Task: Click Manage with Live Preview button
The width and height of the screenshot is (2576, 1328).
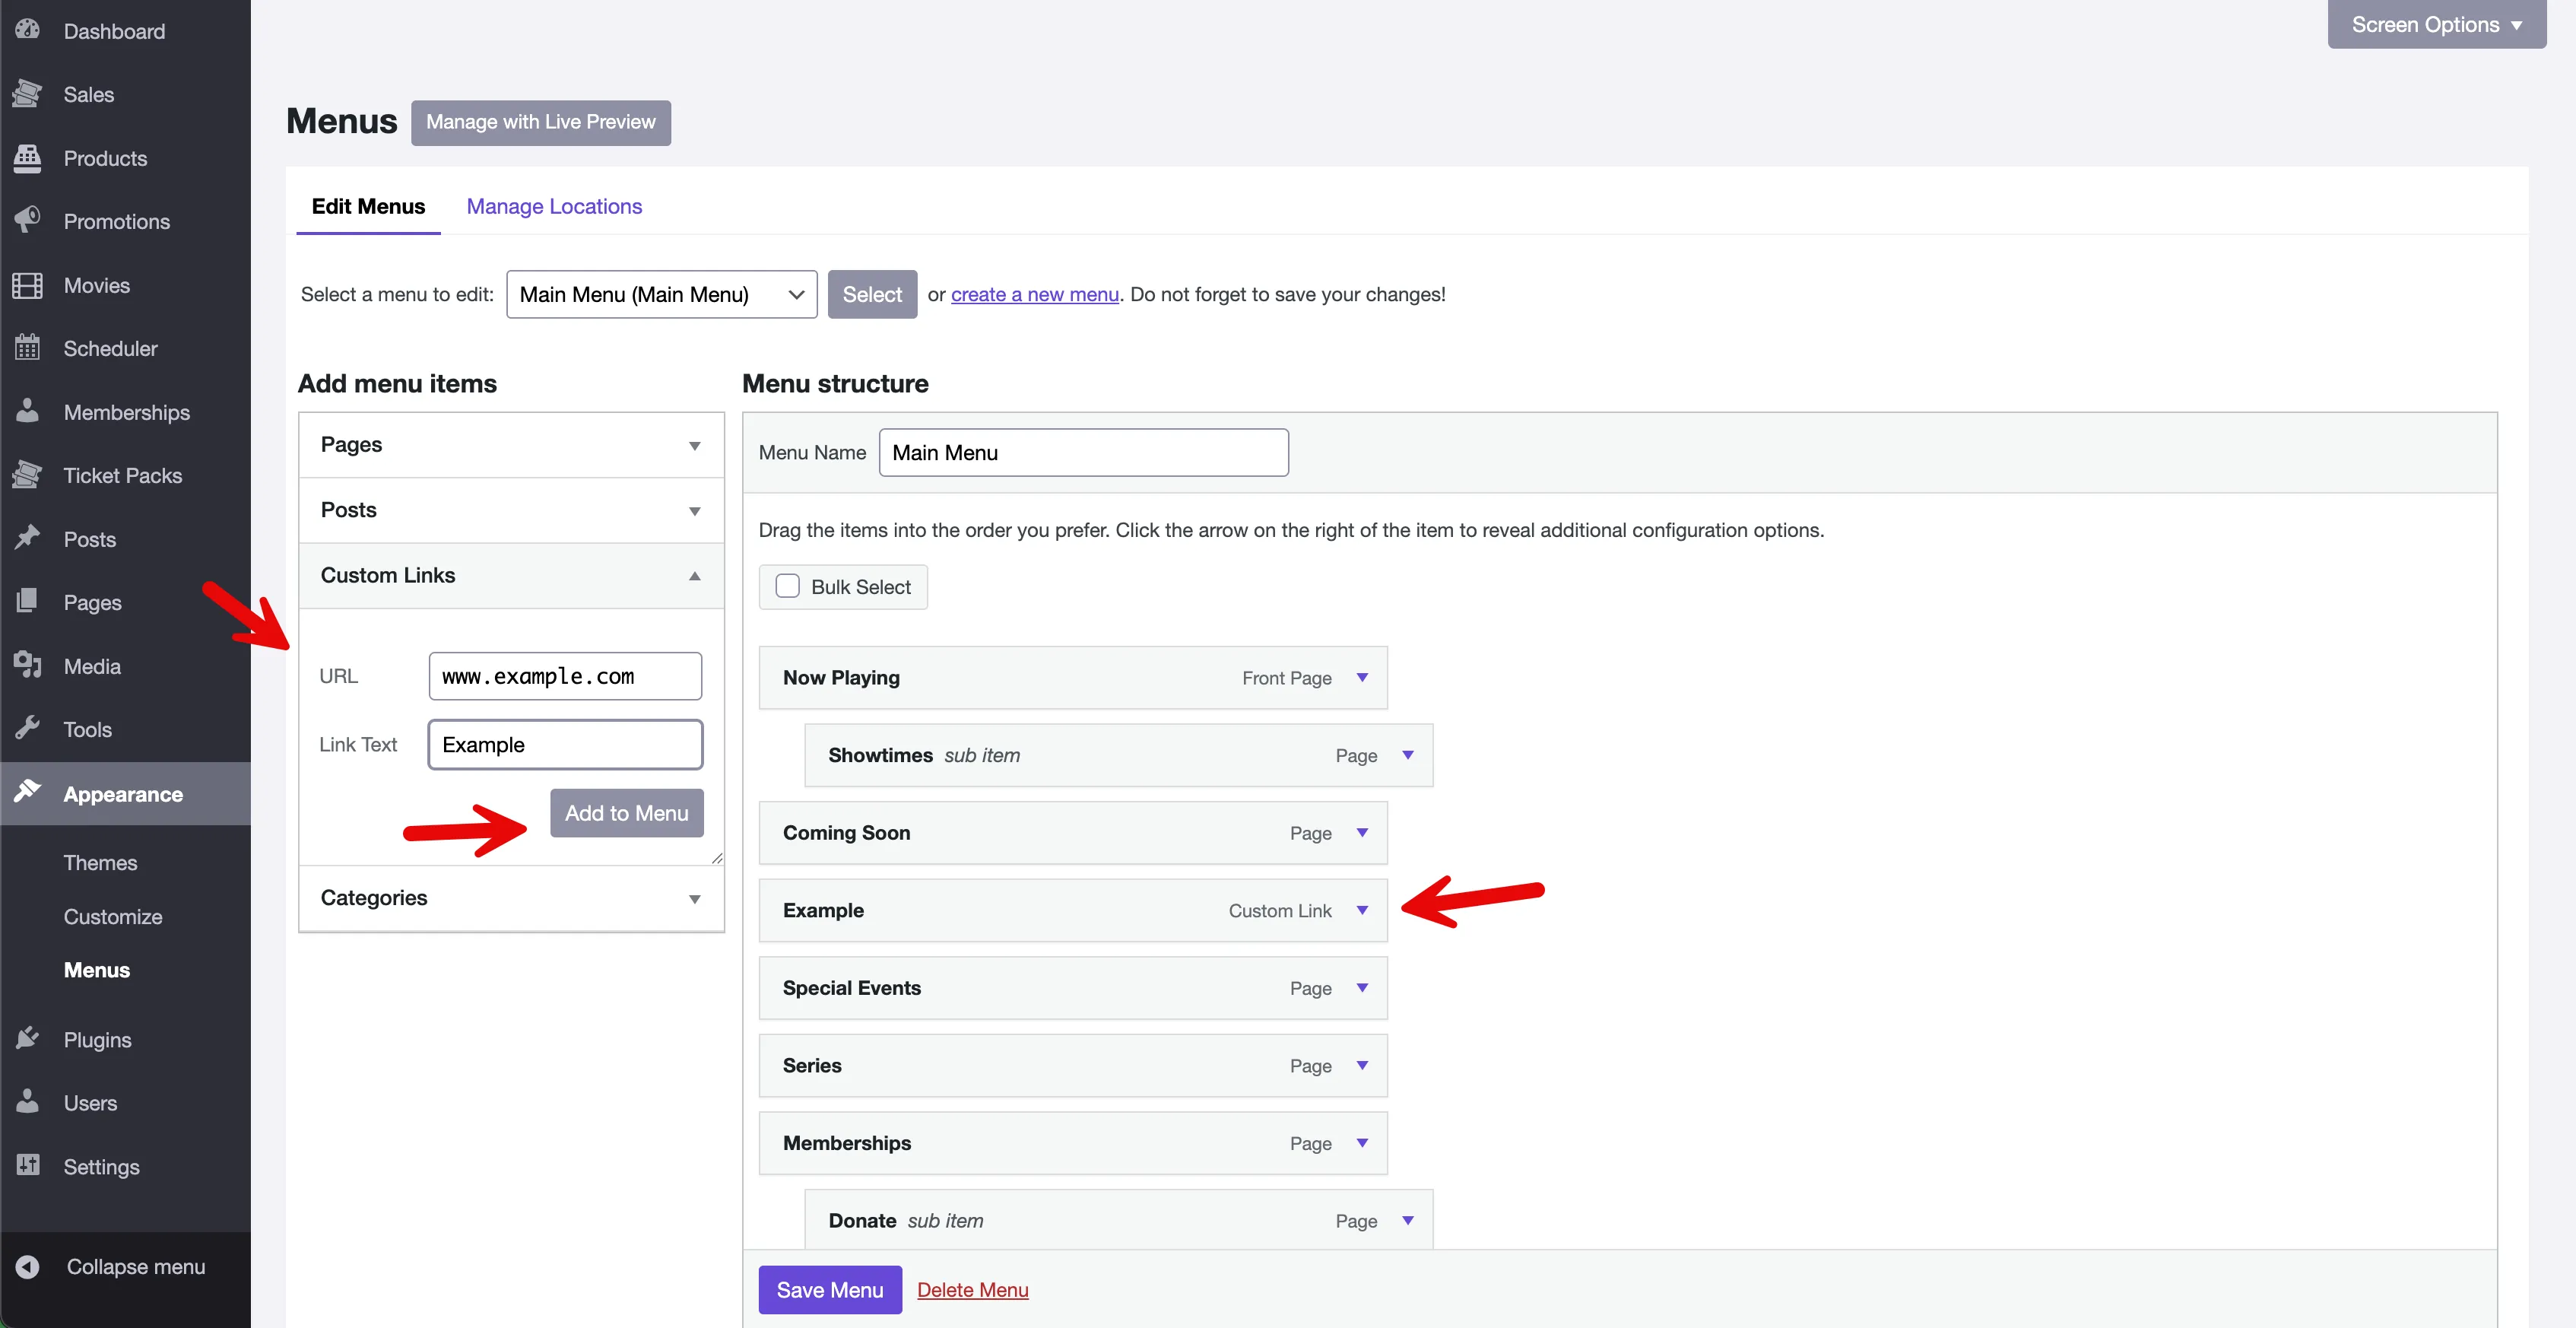Action: (x=541, y=122)
